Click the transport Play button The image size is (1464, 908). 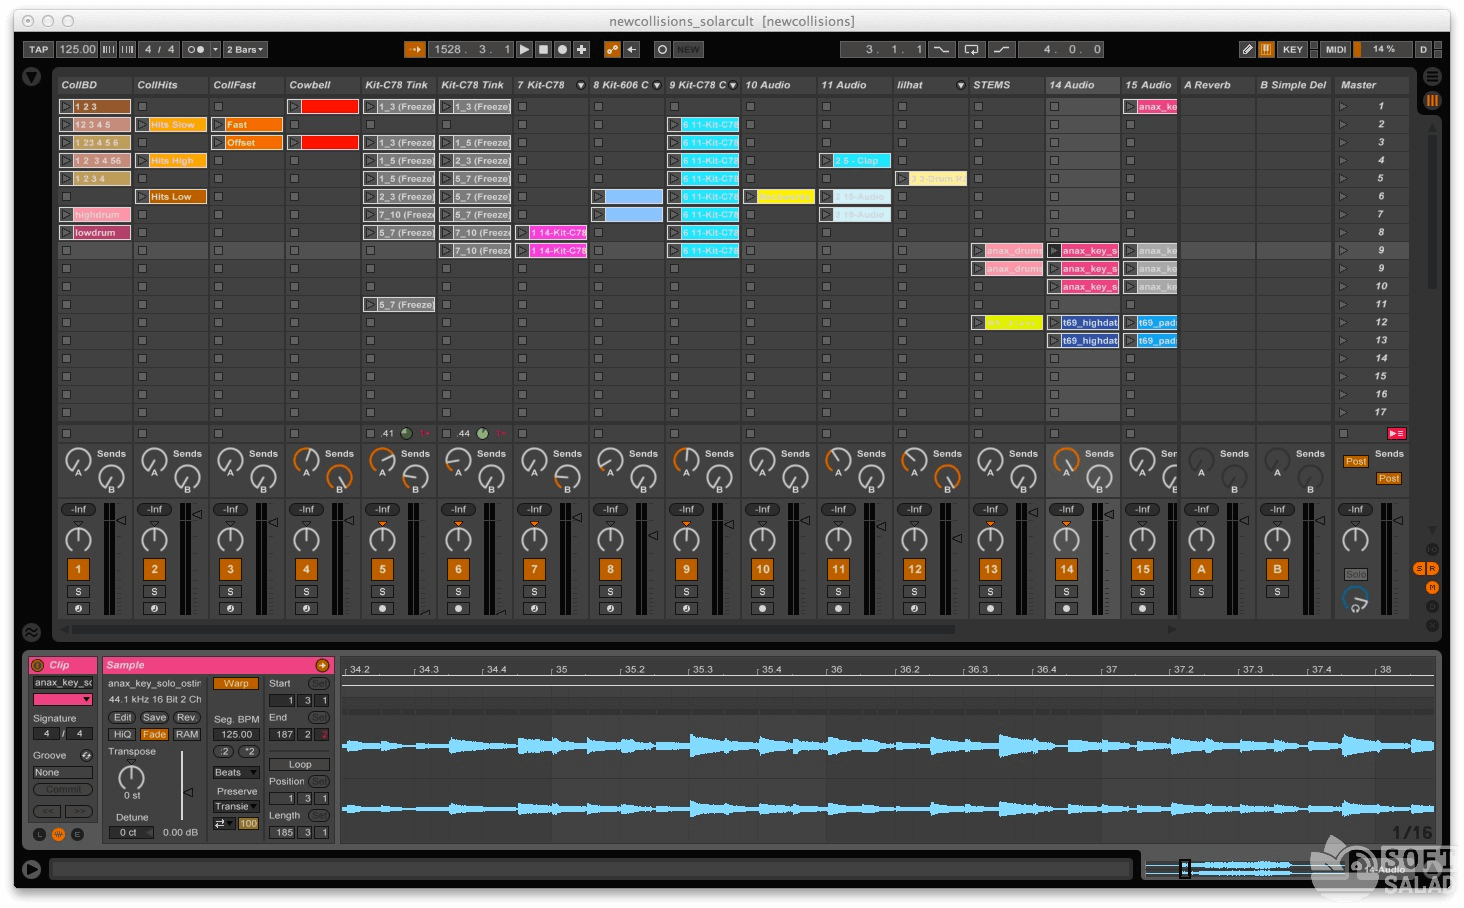[x=524, y=49]
